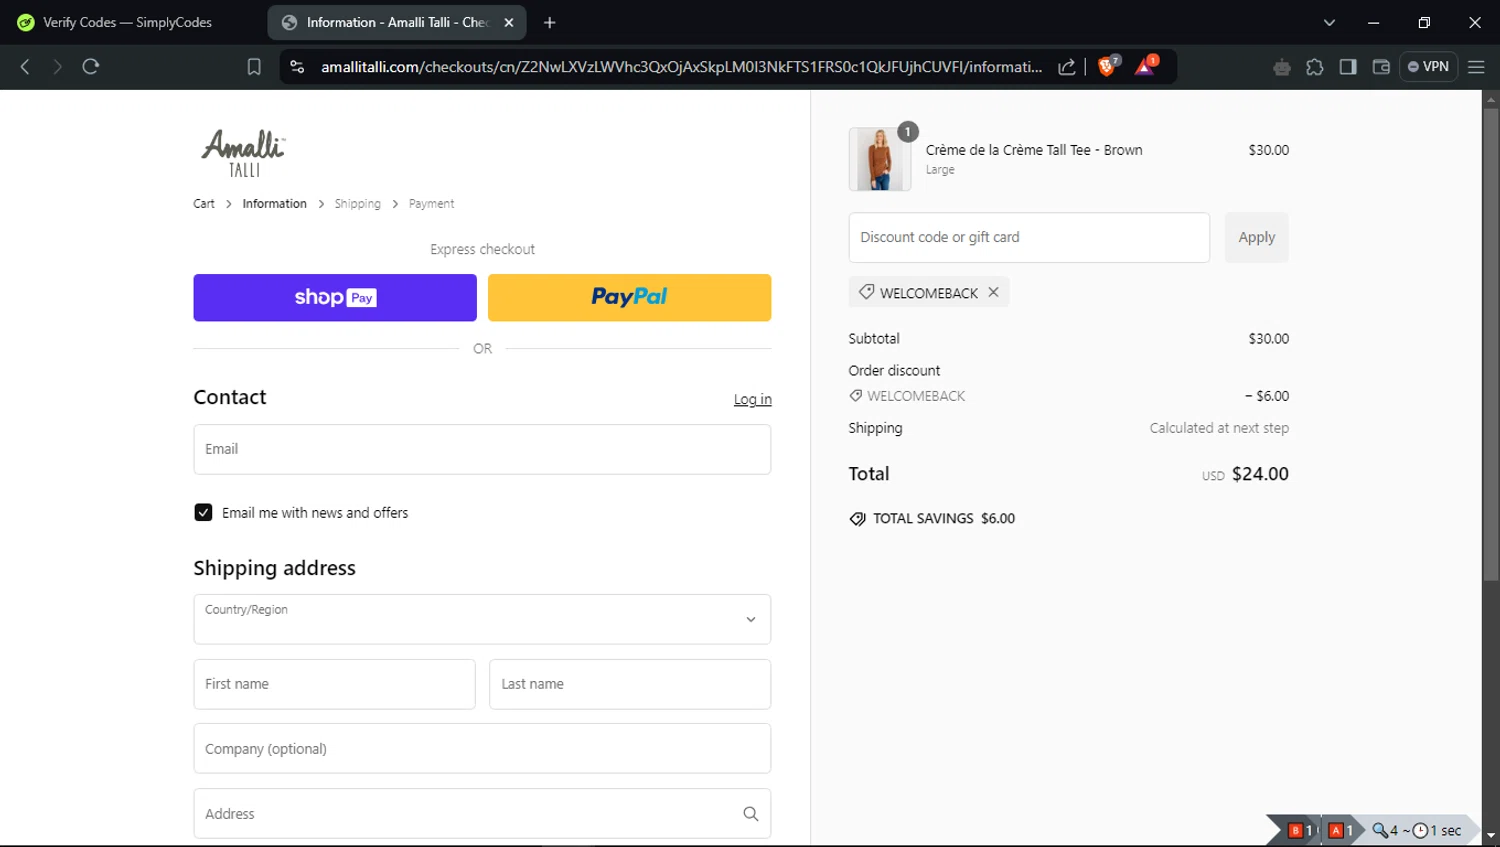Open the browser hamburger menu

tap(1476, 67)
